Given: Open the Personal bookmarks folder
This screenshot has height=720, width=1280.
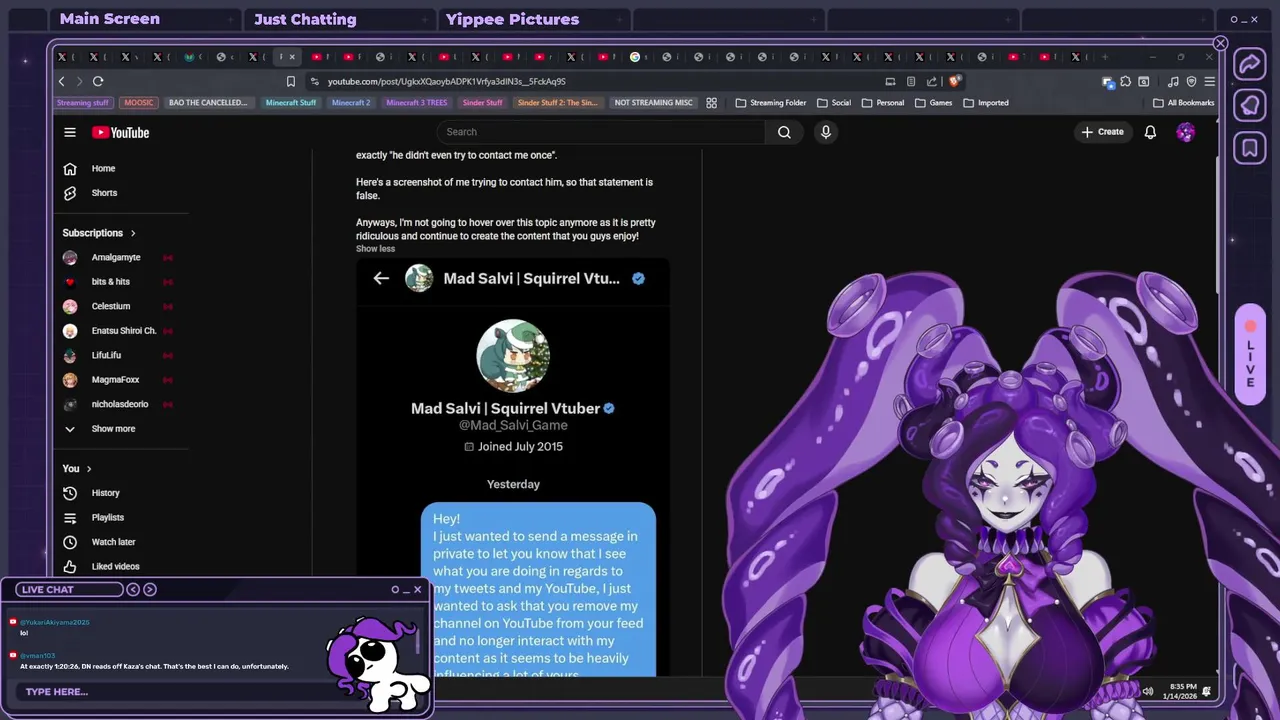Looking at the screenshot, I should [882, 103].
